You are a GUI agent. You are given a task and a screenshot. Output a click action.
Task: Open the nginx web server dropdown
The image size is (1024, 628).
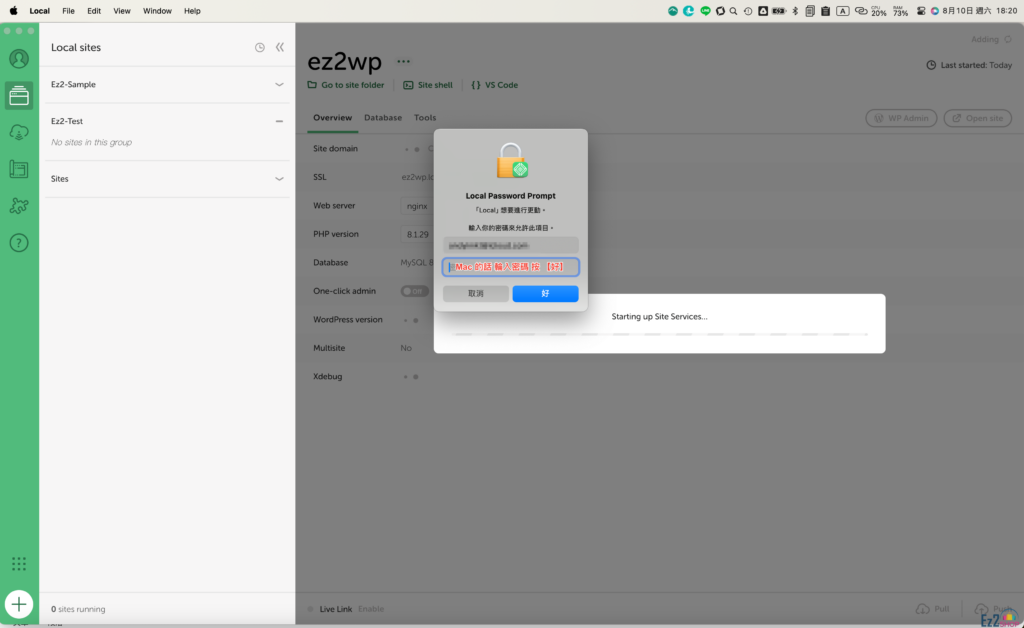pos(417,206)
